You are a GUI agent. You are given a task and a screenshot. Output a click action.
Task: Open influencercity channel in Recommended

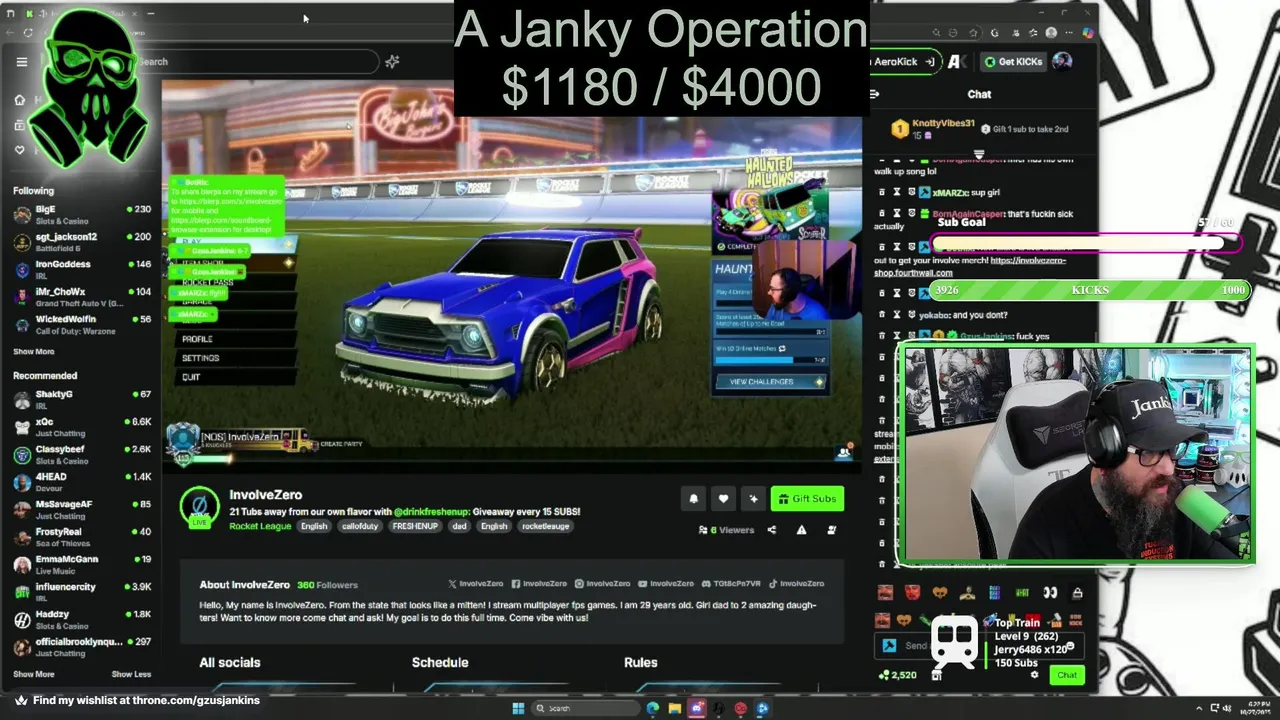[x=81, y=592]
